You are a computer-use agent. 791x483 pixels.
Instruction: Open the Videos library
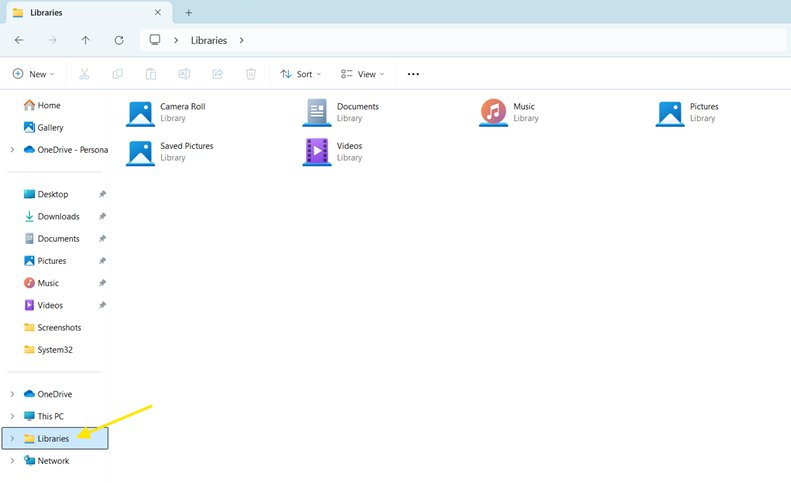317,151
